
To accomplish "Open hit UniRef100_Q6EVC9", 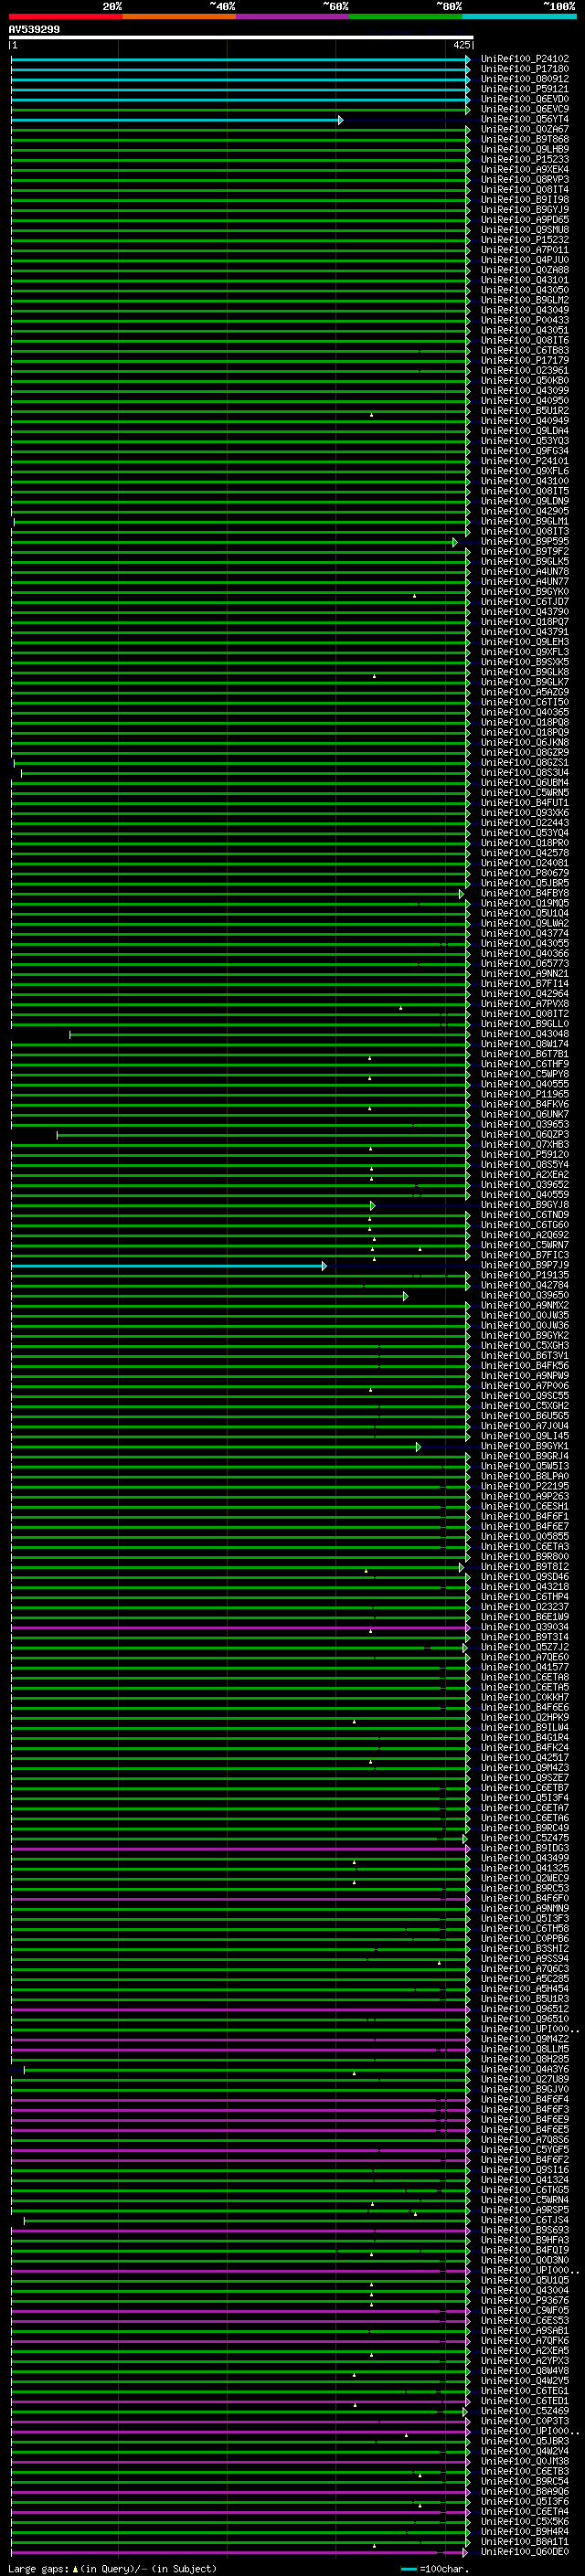I will click(524, 109).
